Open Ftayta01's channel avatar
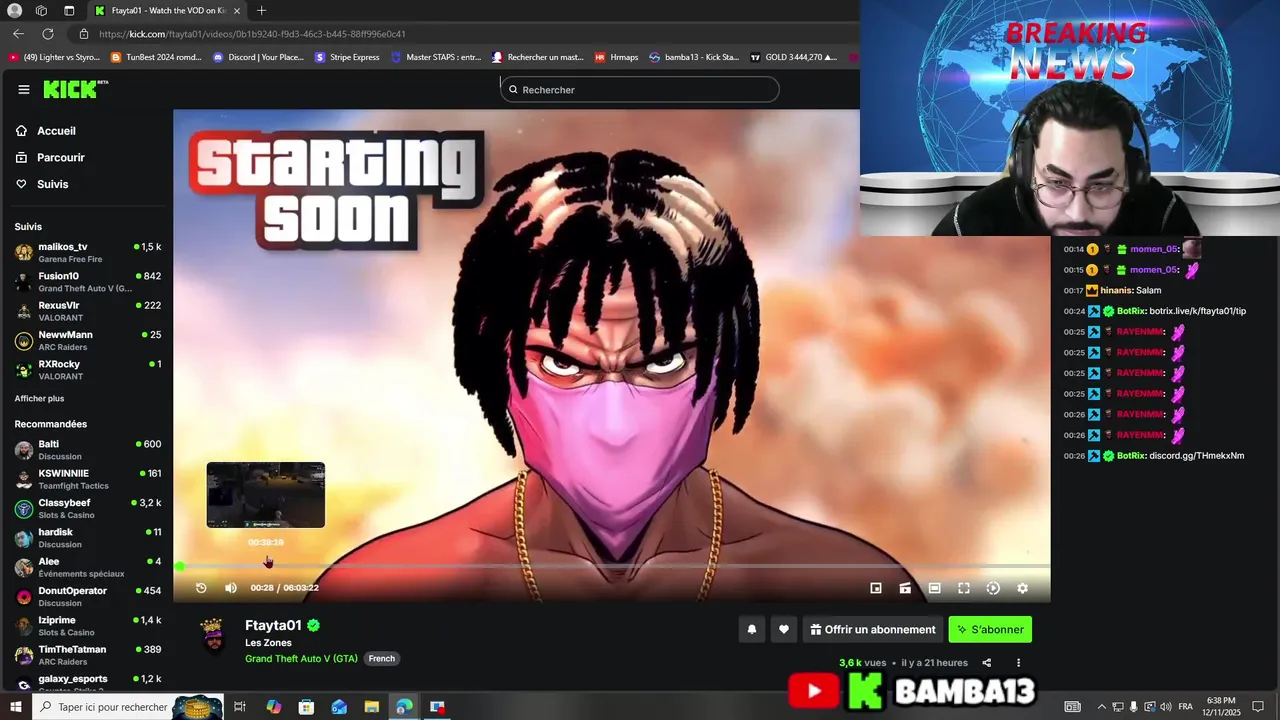This screenshot has width=1280, height=720. (x=212, y=635)
